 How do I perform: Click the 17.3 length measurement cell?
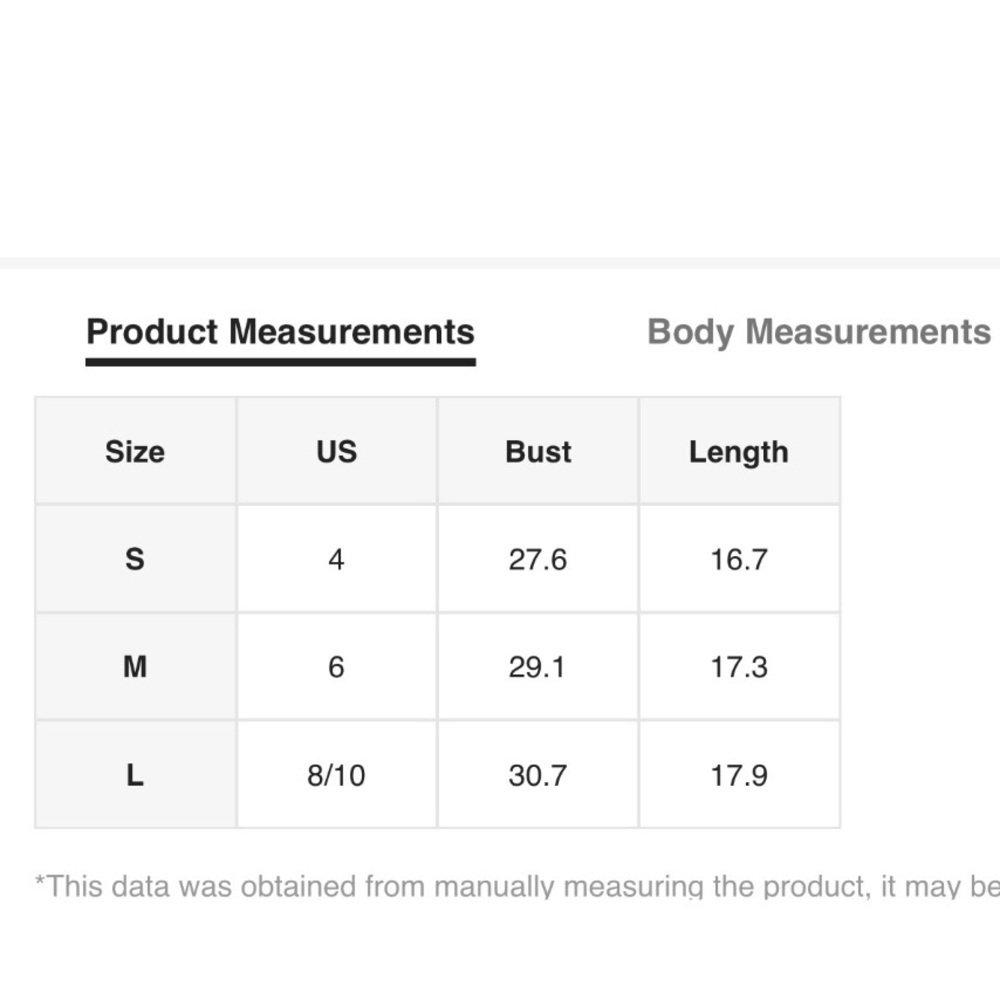tap(739, 666)
